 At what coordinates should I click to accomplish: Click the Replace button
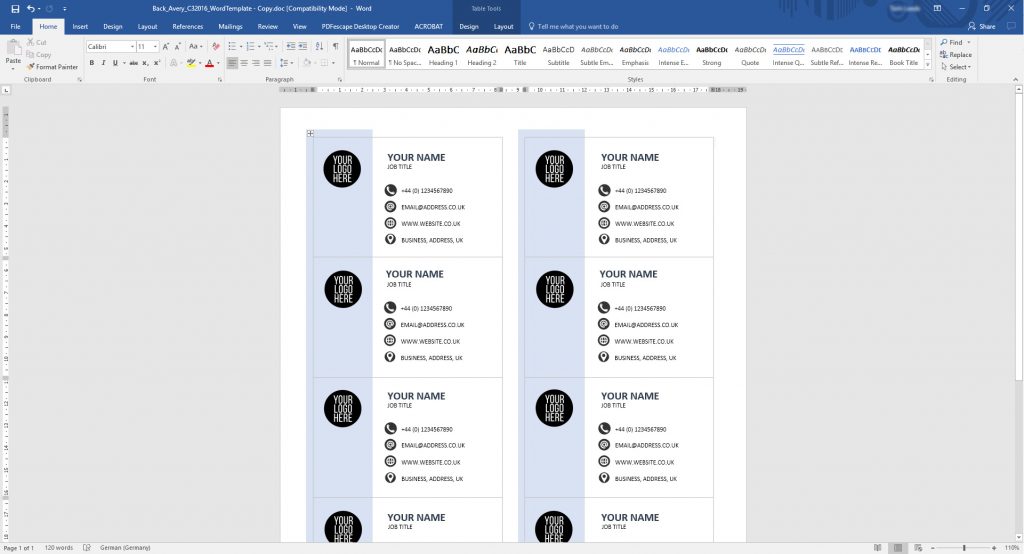956,55
